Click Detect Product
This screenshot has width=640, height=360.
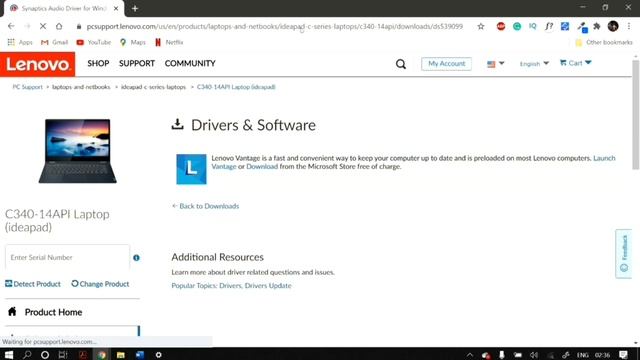[x=33, y=284]
